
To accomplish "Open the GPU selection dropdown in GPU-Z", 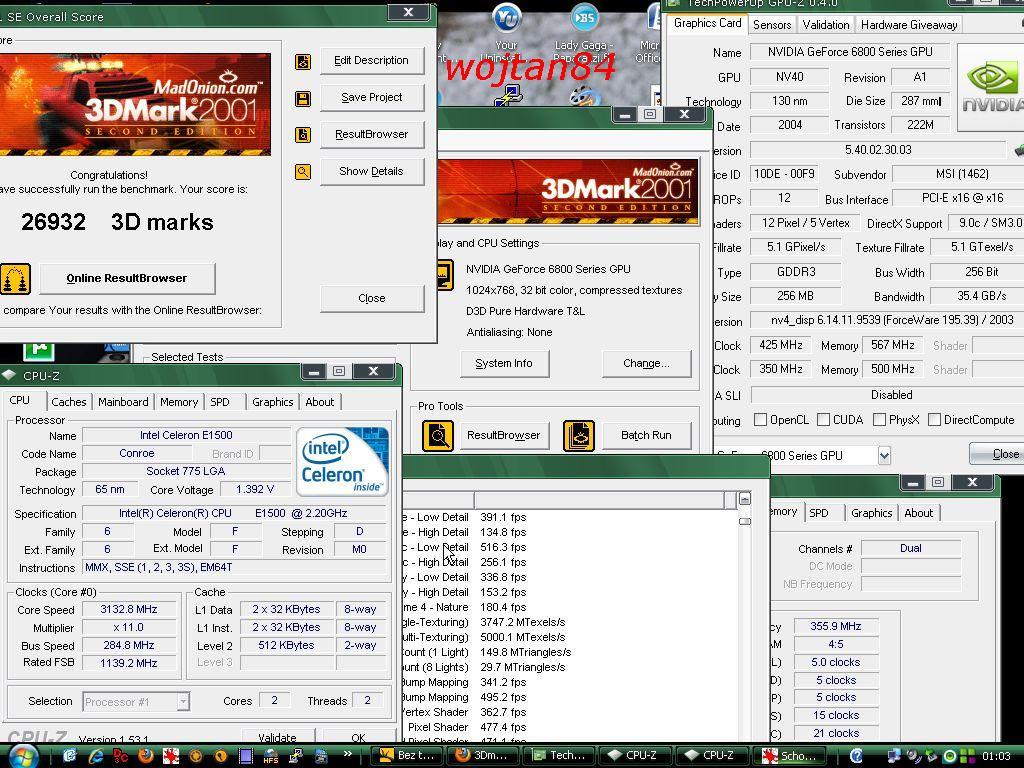I will (884, 455).
